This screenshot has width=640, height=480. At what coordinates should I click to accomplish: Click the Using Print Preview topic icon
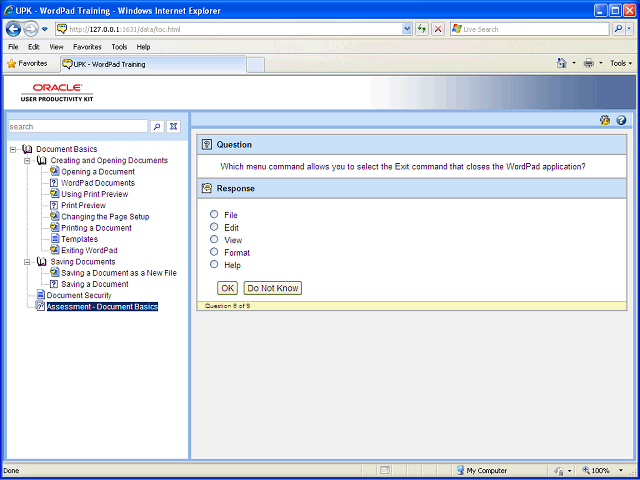(54, 194)
